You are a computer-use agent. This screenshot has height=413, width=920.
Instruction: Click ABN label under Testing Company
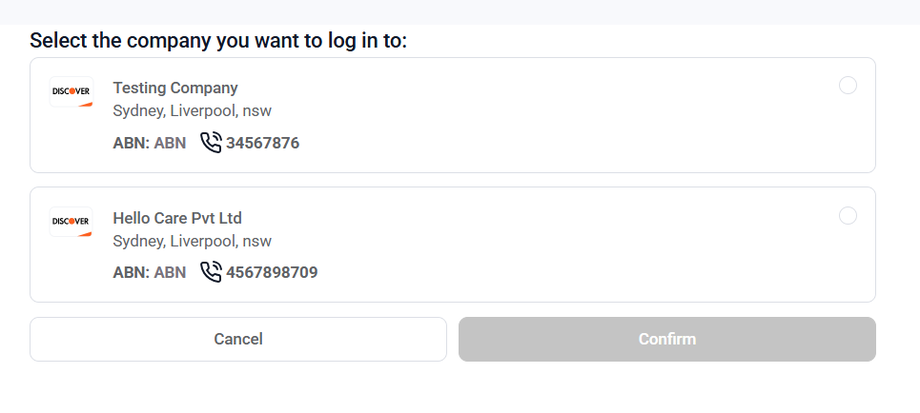[149, 143]
